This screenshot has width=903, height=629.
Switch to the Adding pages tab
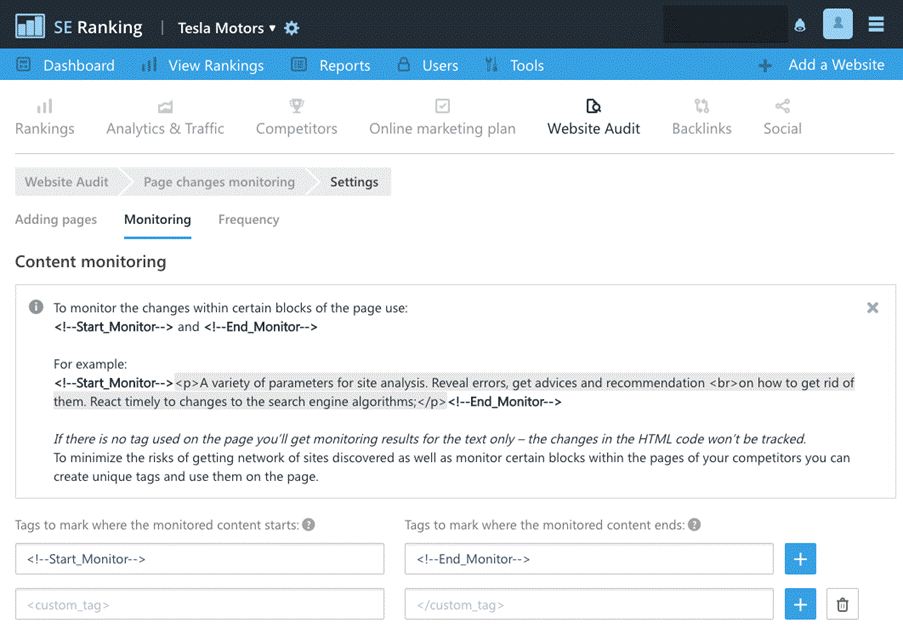(x=56, y=219)
